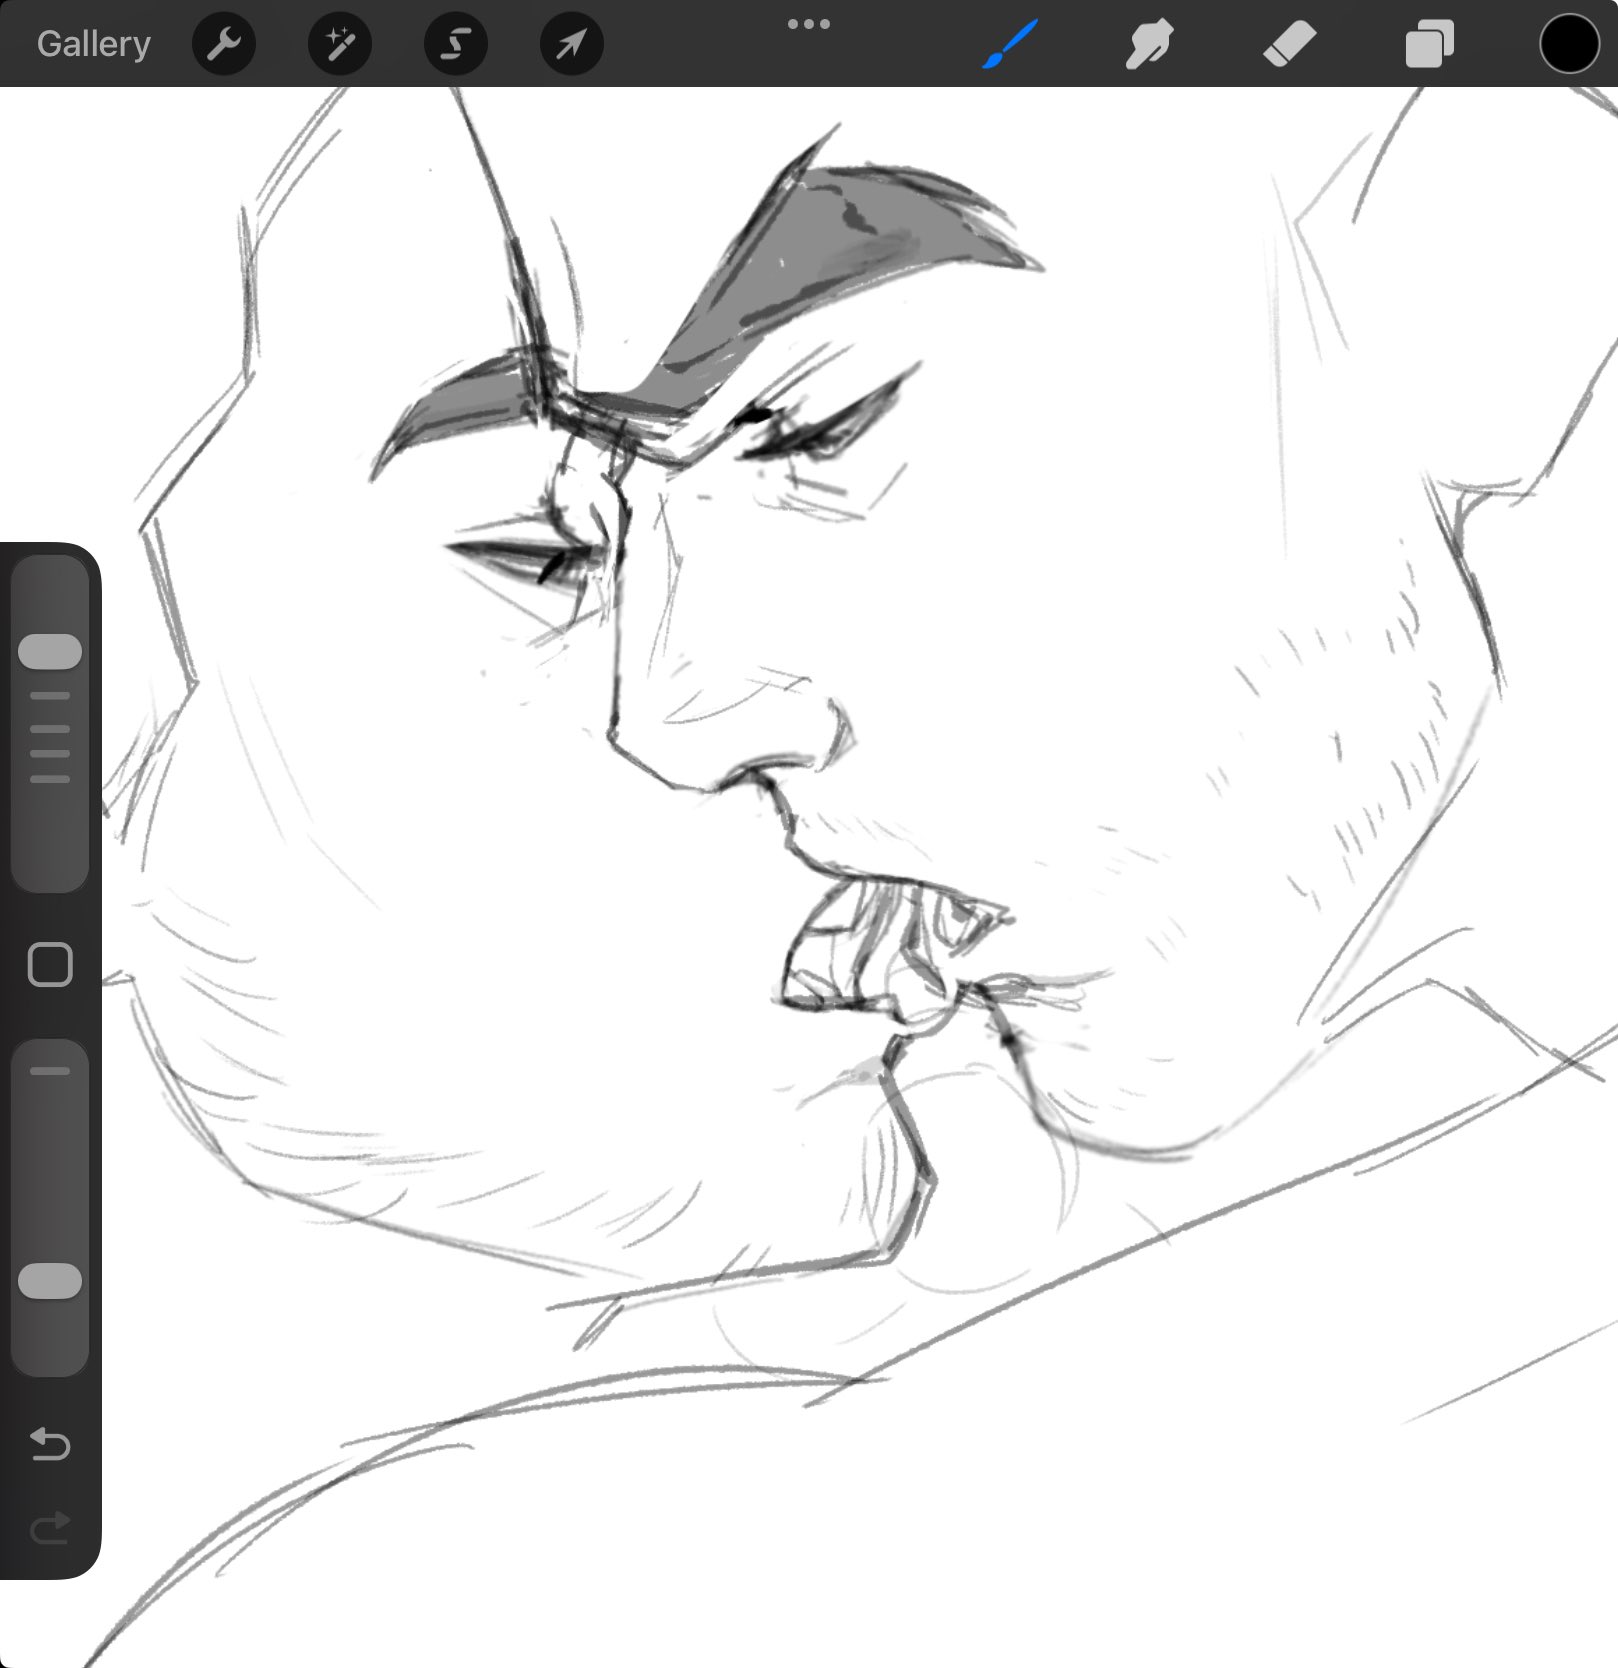Select the Smudge tool
Viewport: 1618px width, 1668px height.
click(x=1149, y=44)
